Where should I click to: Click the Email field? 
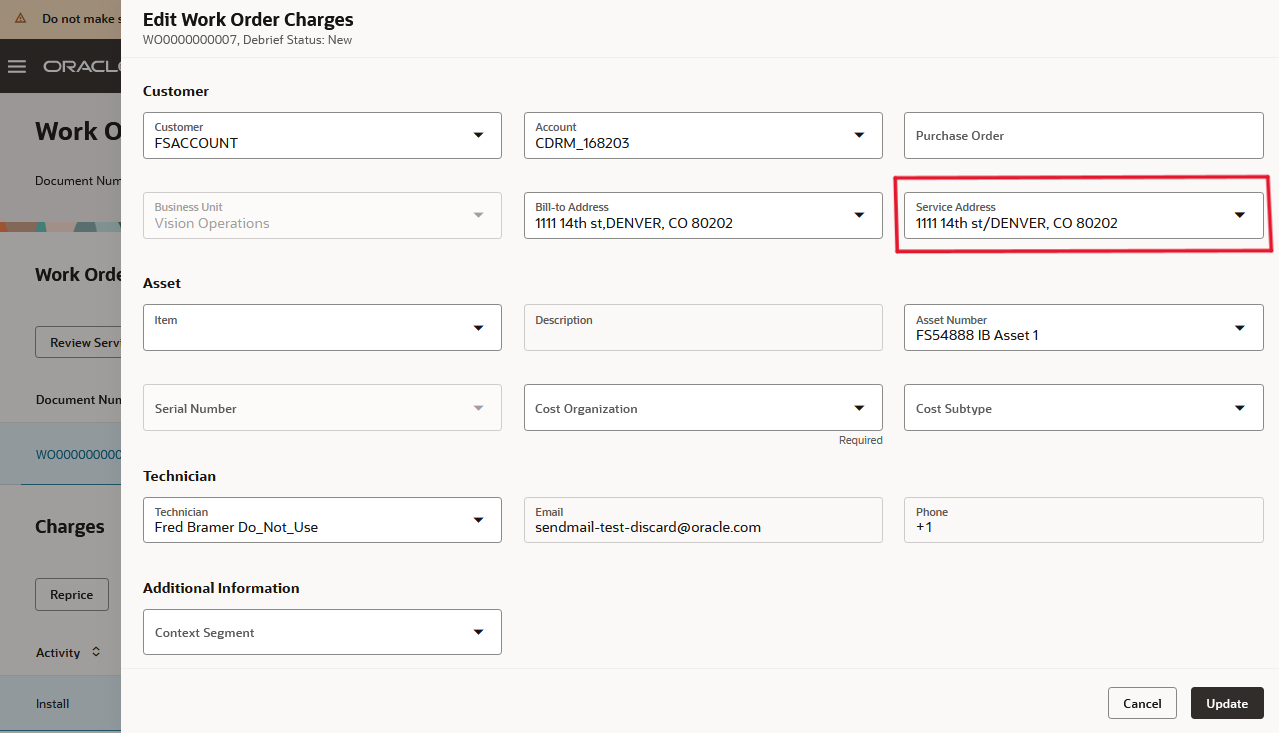coord(702,520)
